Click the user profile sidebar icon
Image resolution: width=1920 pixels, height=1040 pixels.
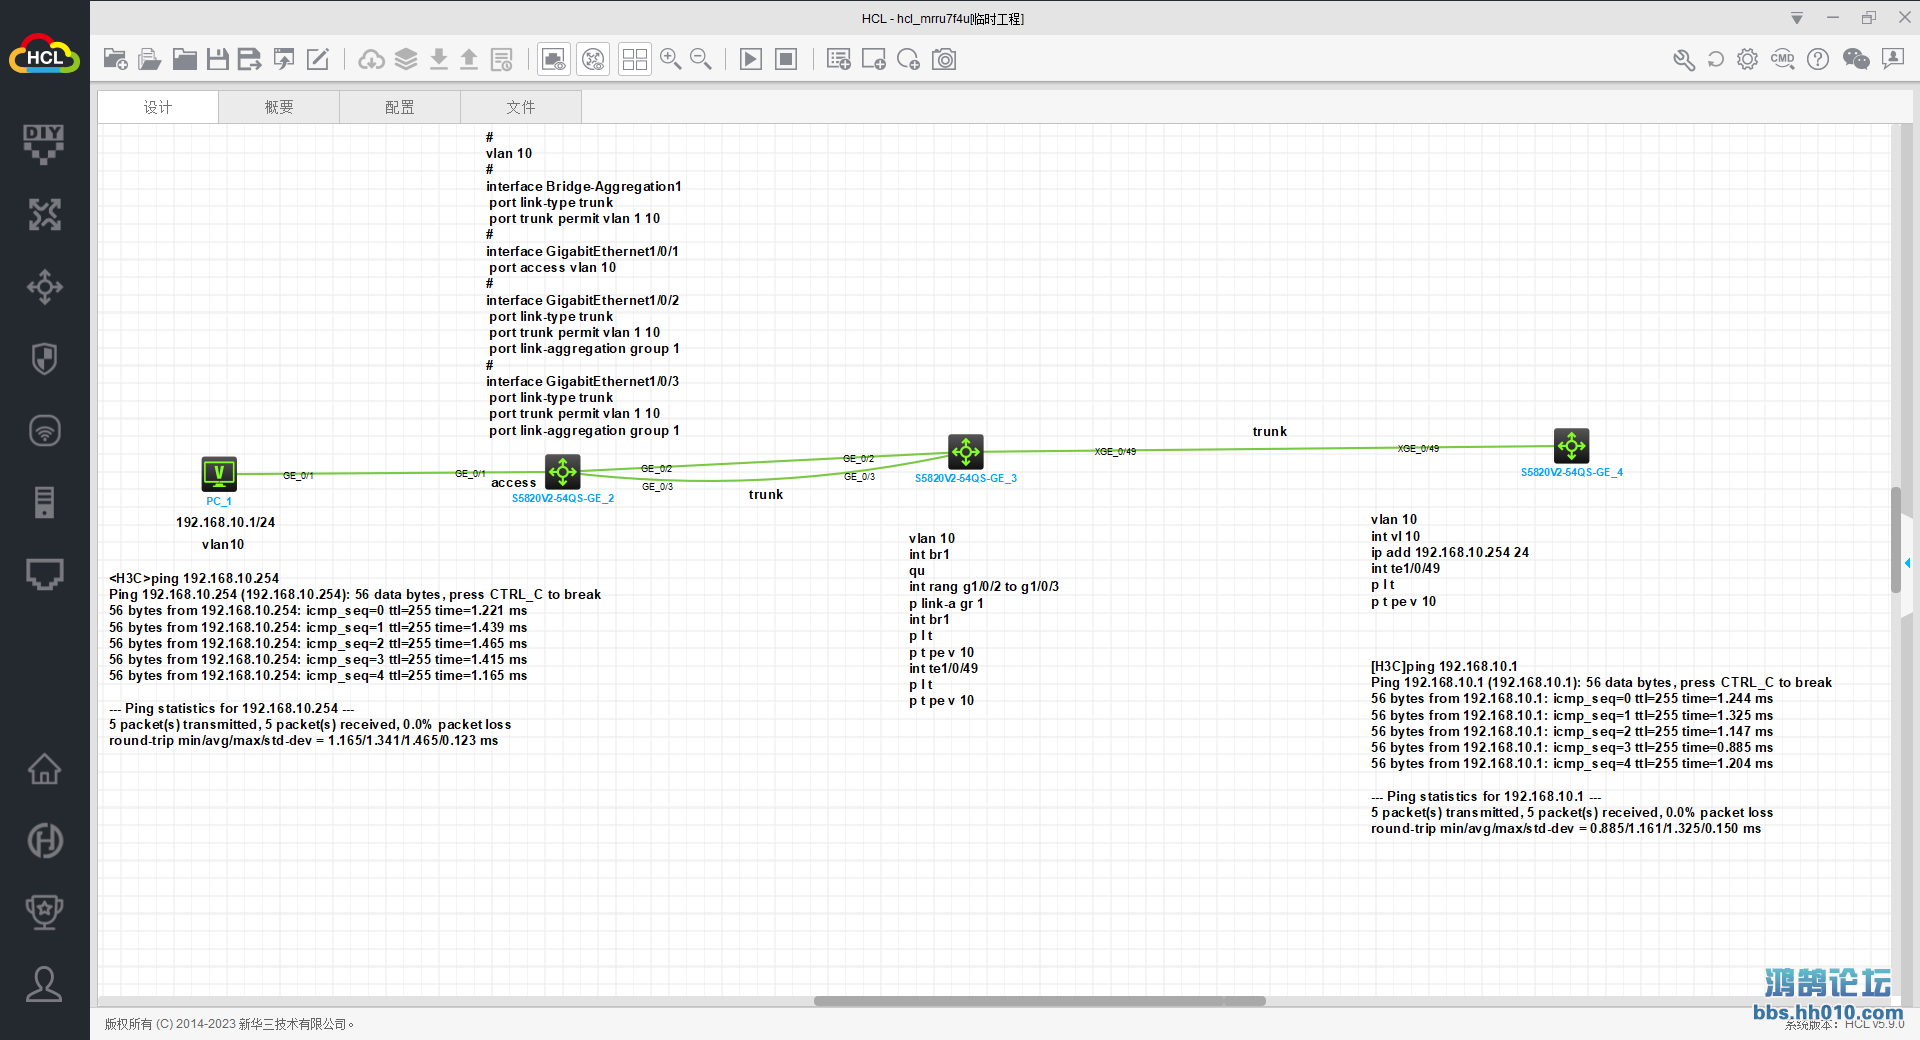click(44, 984)
